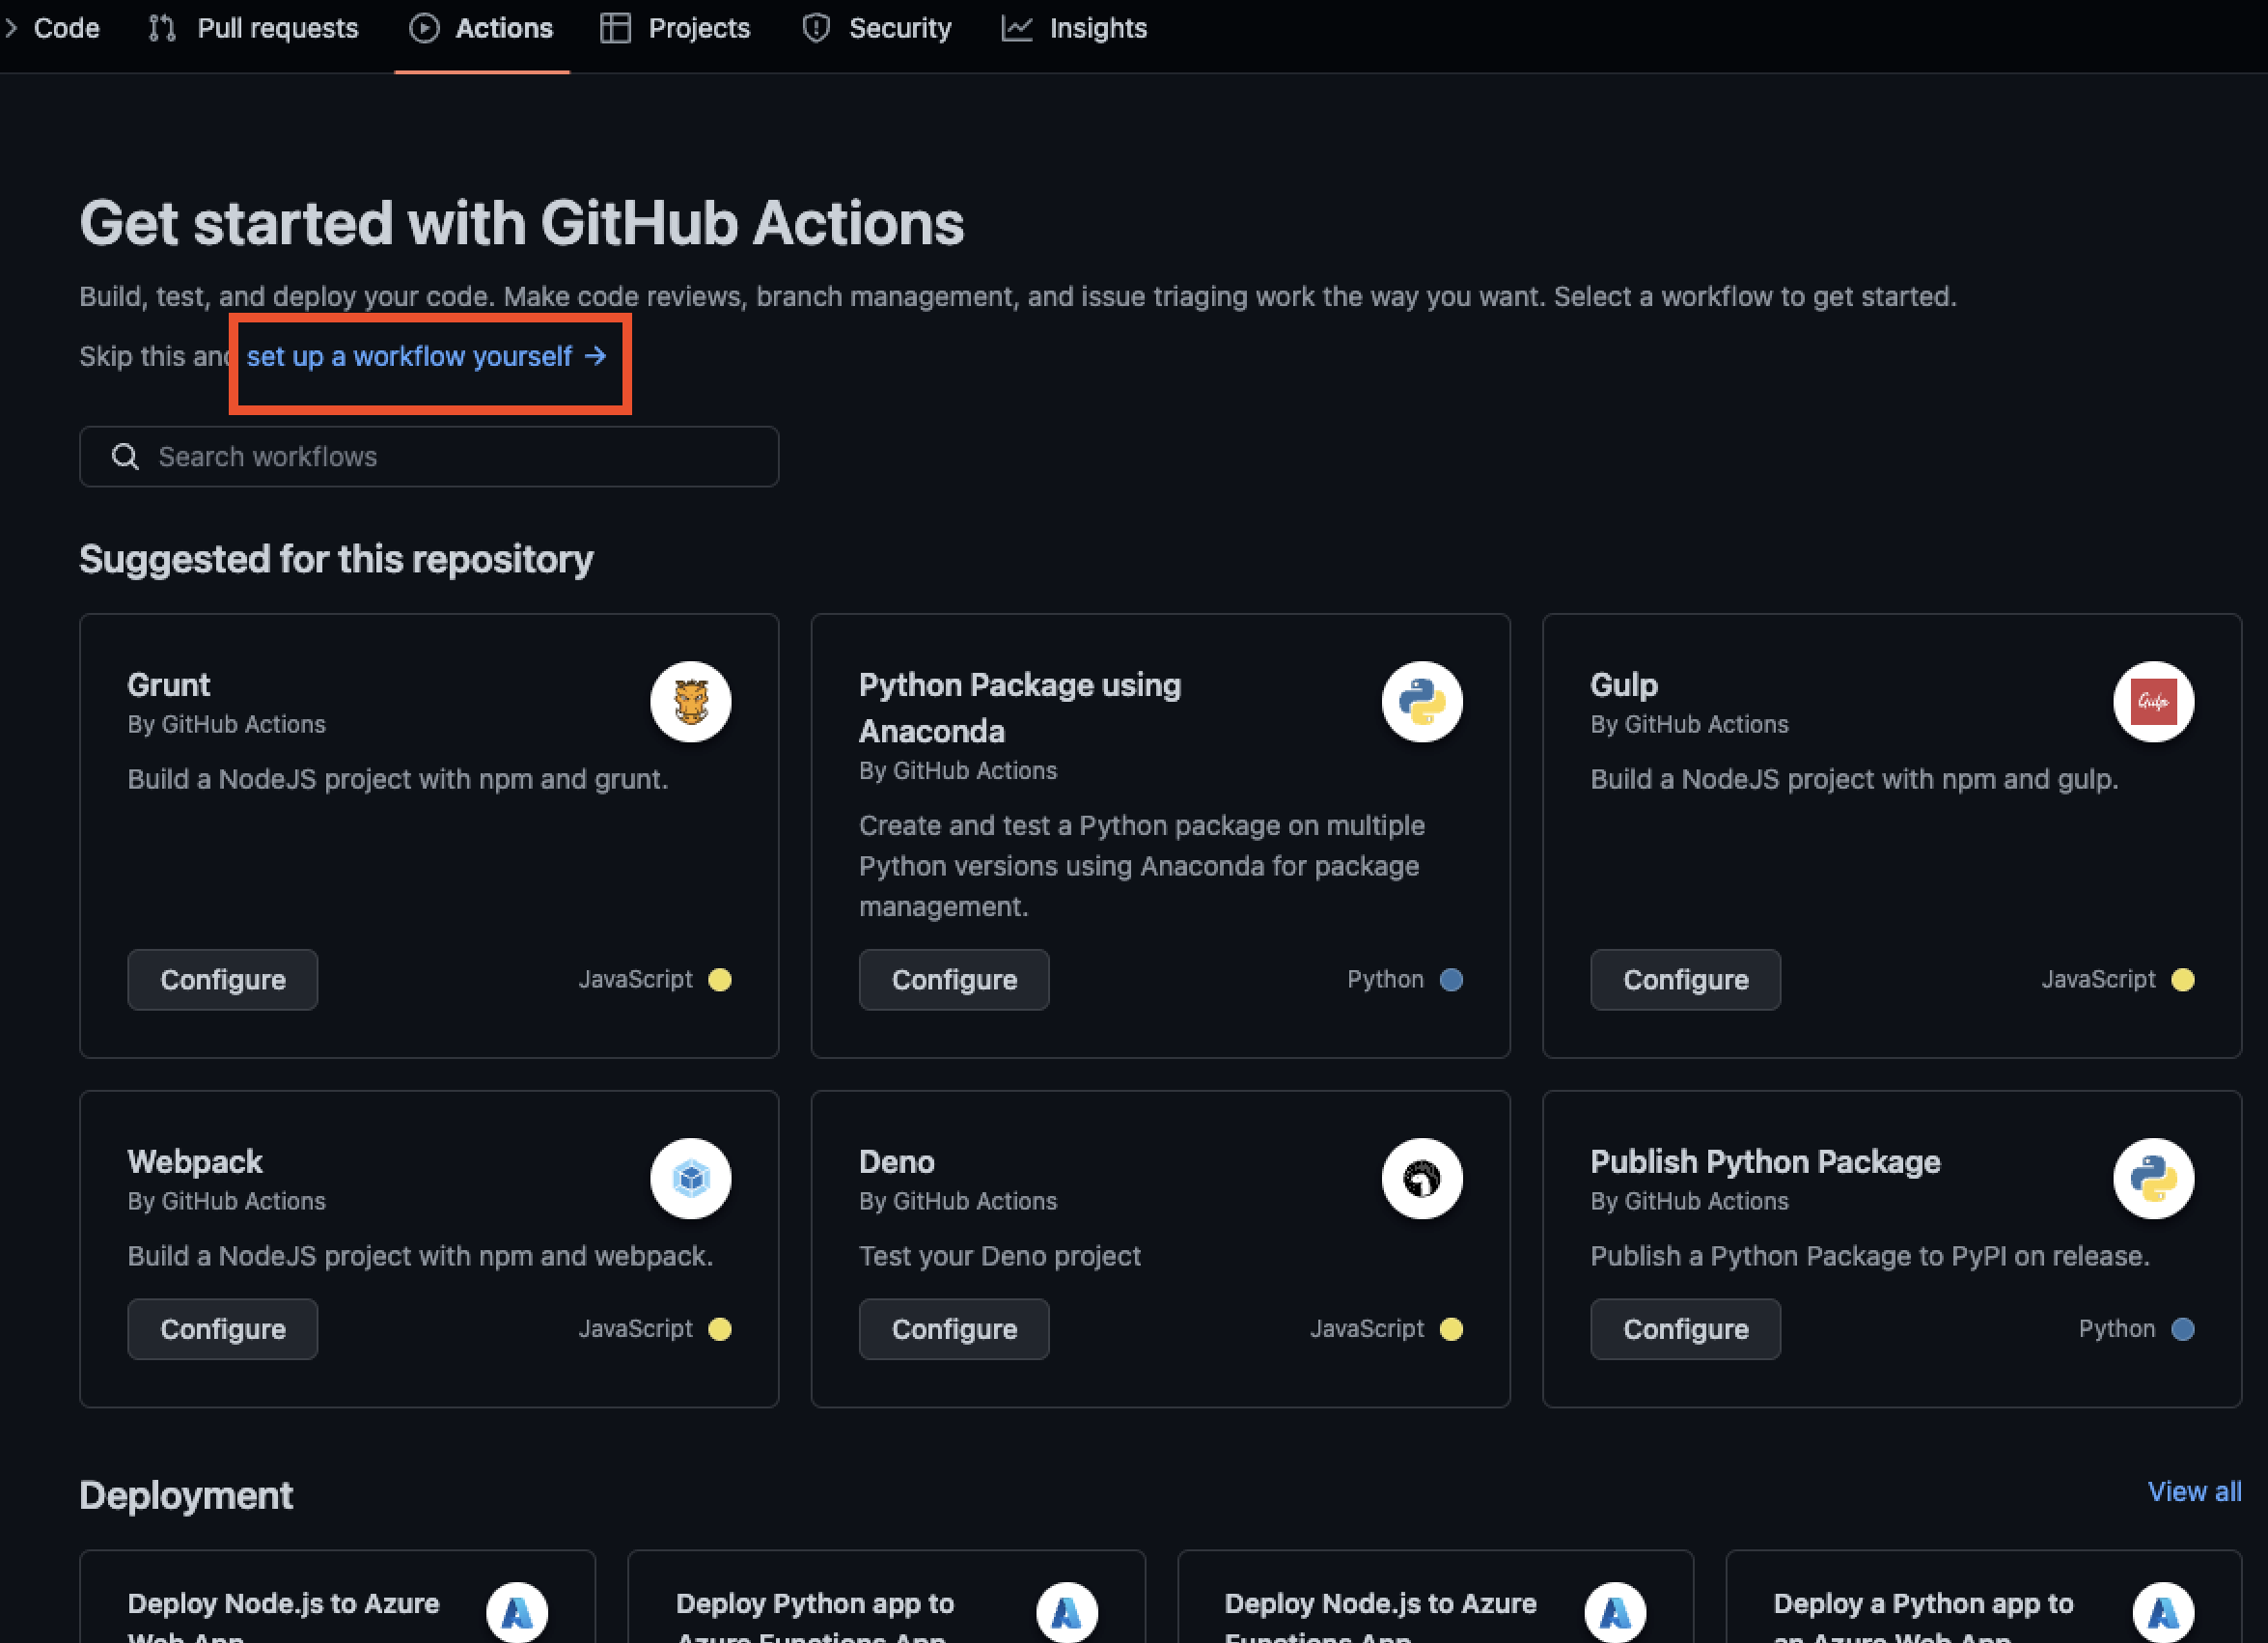2268x1643 pixels.
Task: Click the Azure icon on Deploy Node.js card
Action: [x=517, y=1610]
